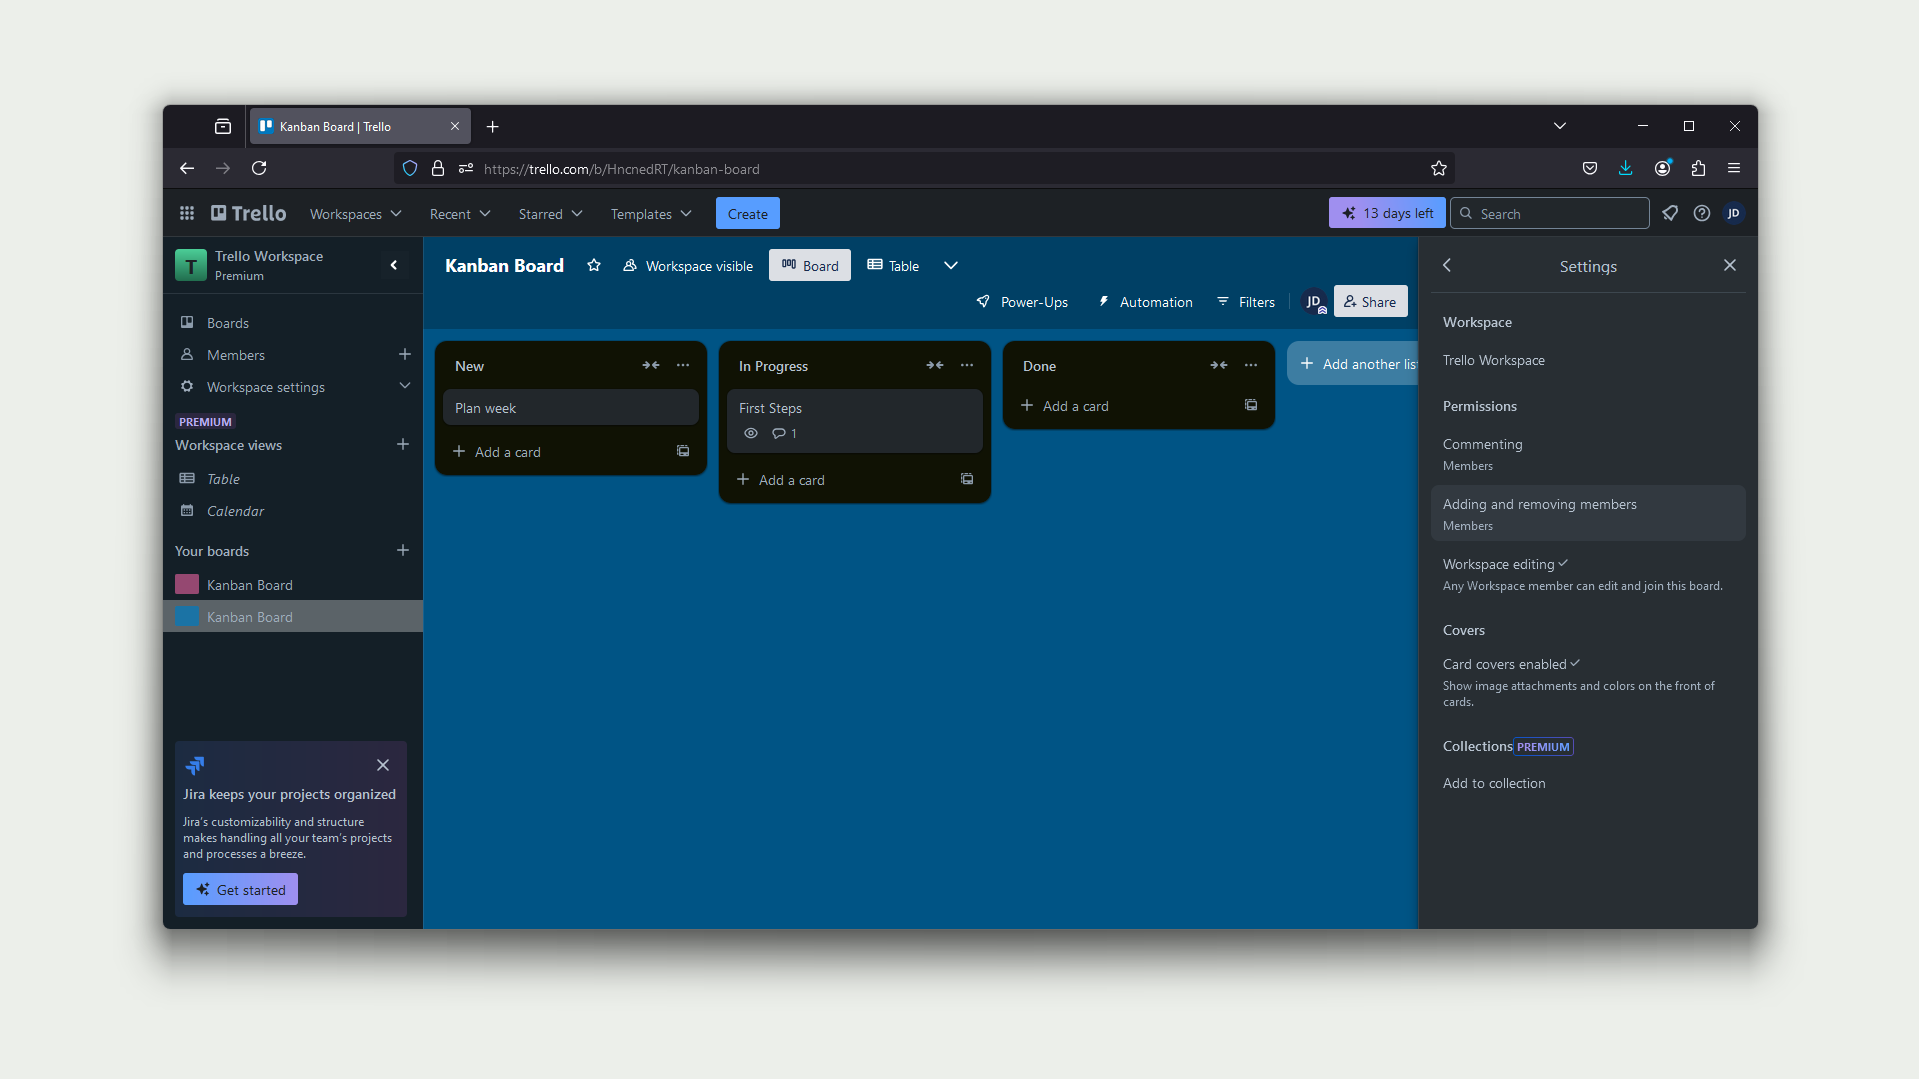Collapse the New list

[x=651, y=365]
